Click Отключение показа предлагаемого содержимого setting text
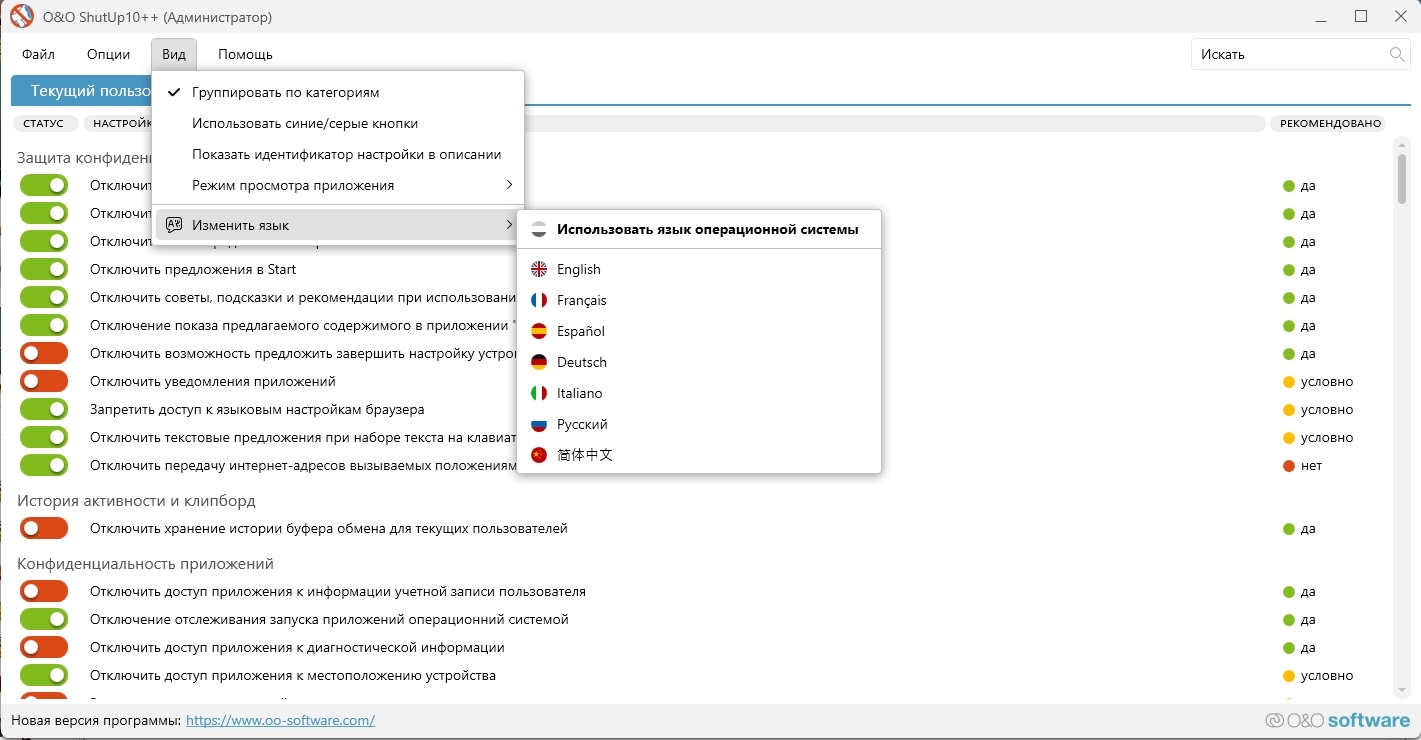1421x740 pixels. coord(303,325)
